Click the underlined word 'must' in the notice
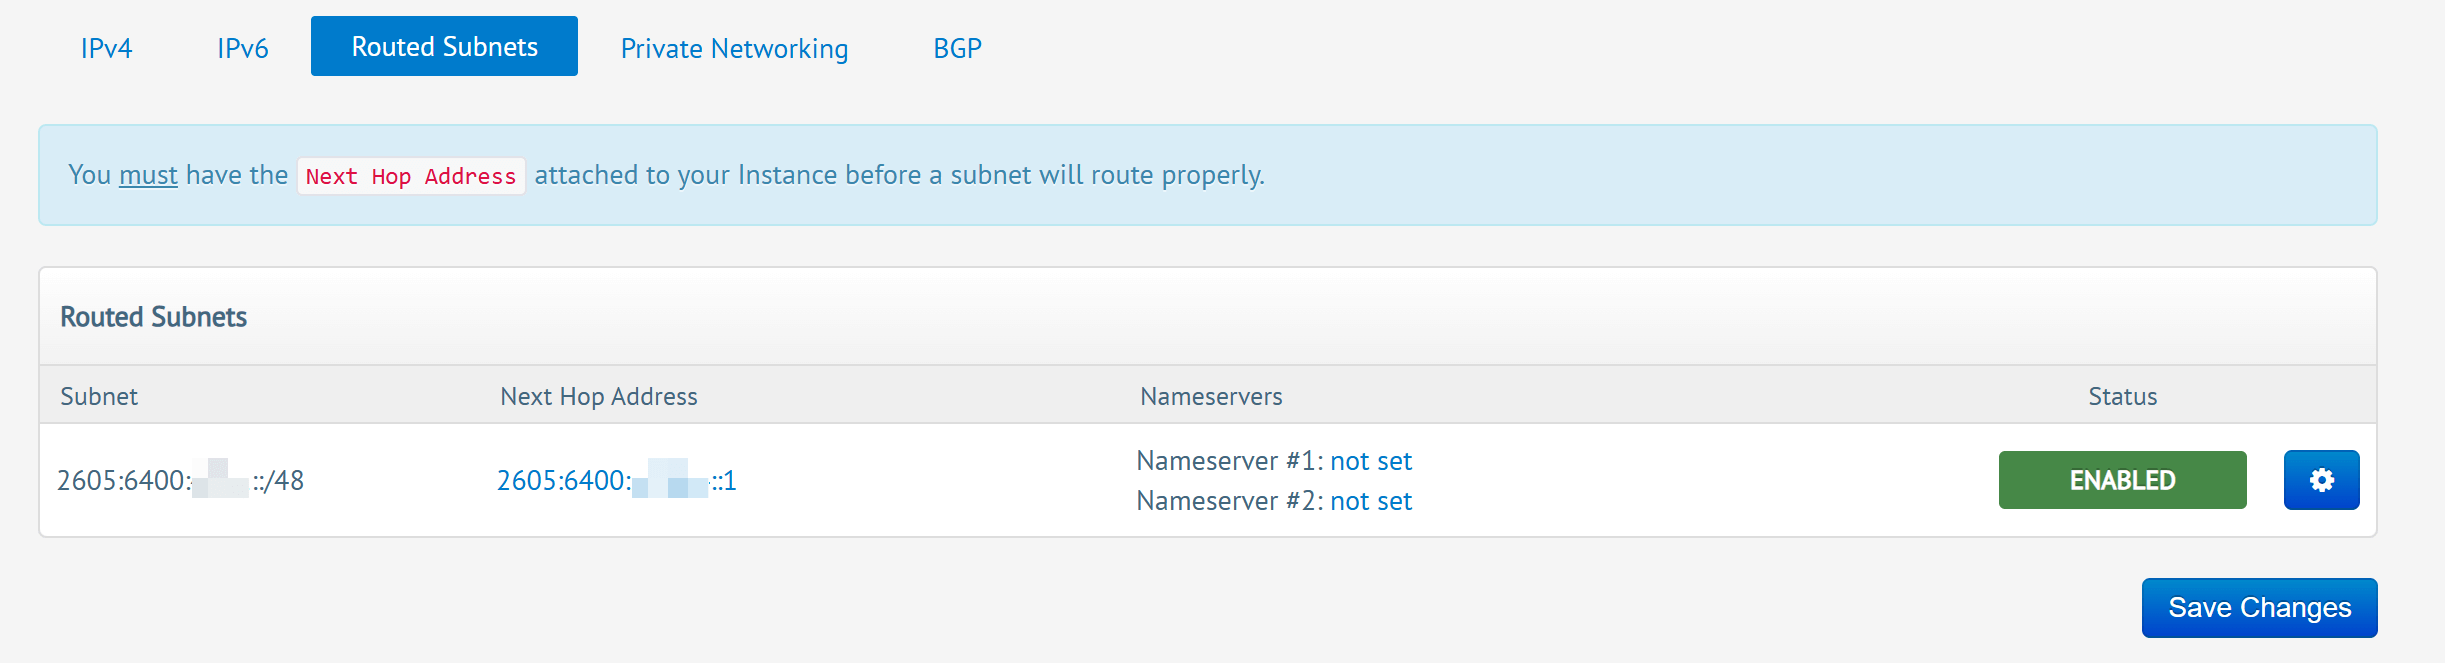The image size is (2445, 663). click(148, 175)
